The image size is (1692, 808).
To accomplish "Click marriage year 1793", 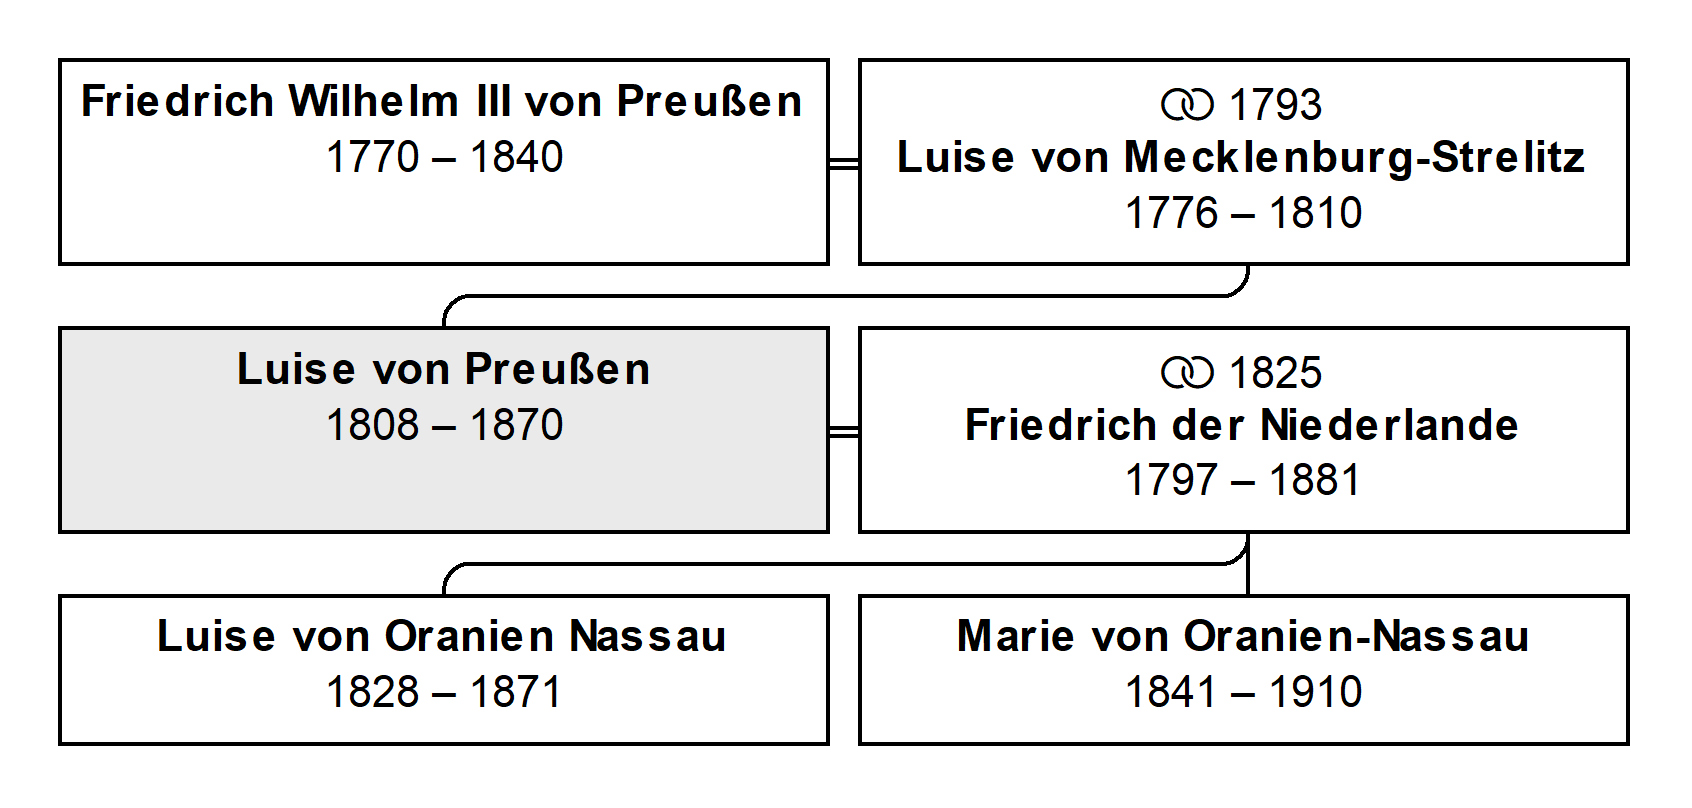I will pos(1275,105).
